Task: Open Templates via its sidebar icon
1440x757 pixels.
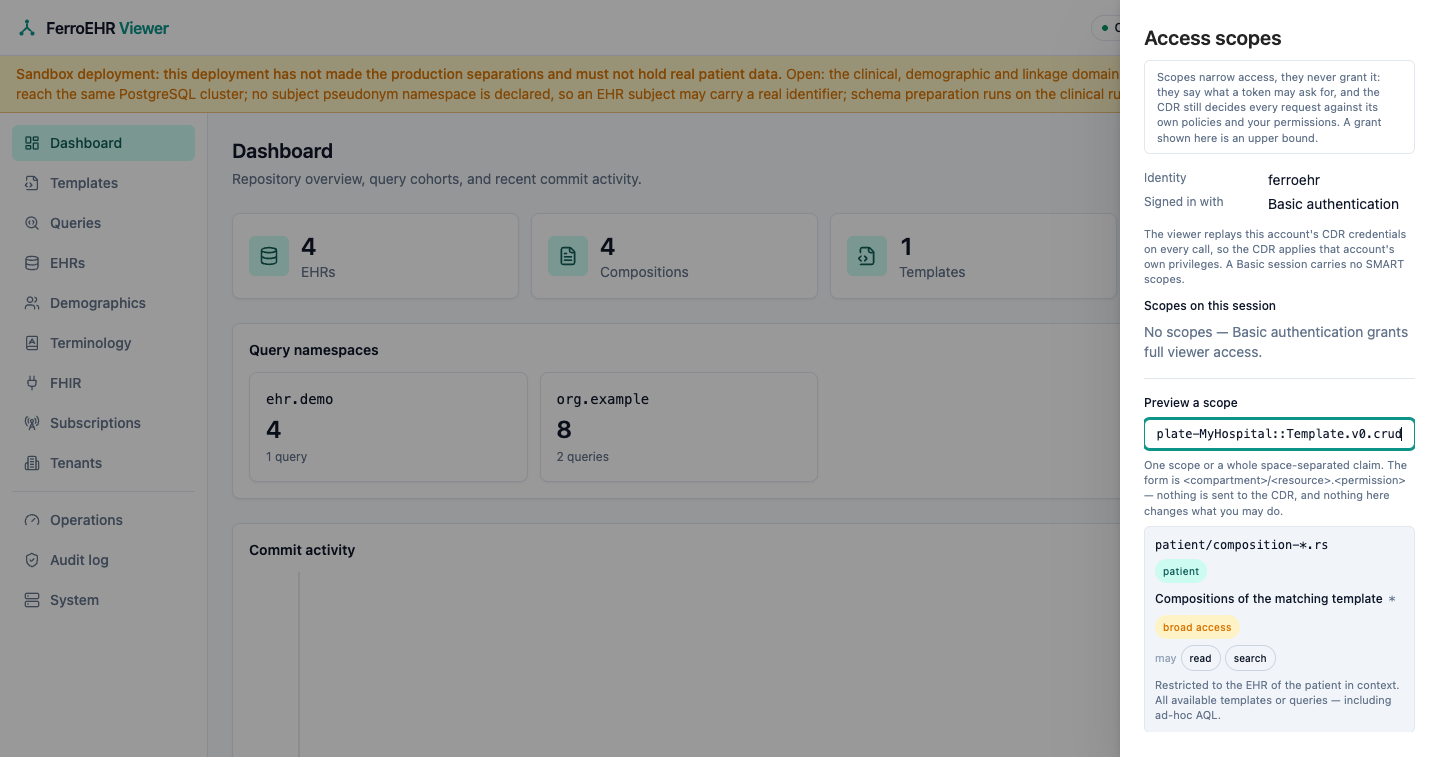Action: pos(32,183)
